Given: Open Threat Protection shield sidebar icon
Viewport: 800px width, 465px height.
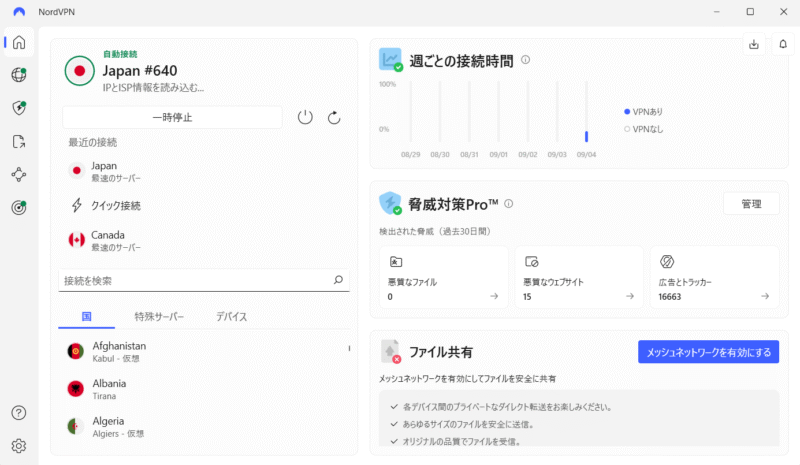Looking at the screenshot, I should (x=19, y=108).
